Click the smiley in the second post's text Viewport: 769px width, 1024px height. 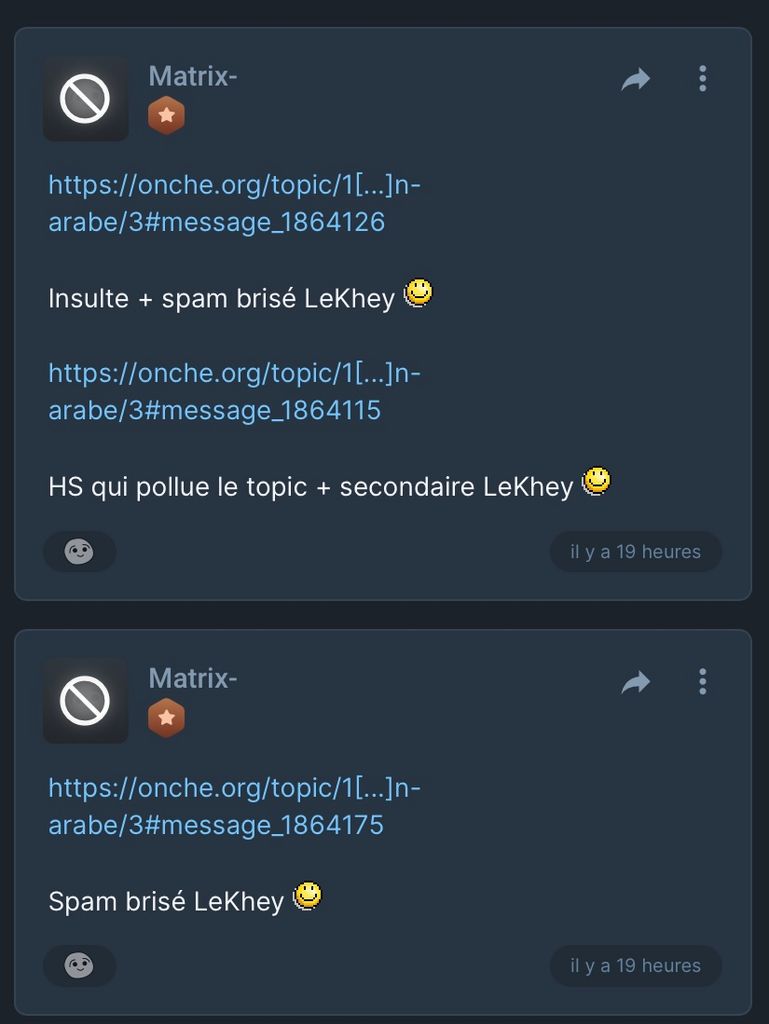307,896
